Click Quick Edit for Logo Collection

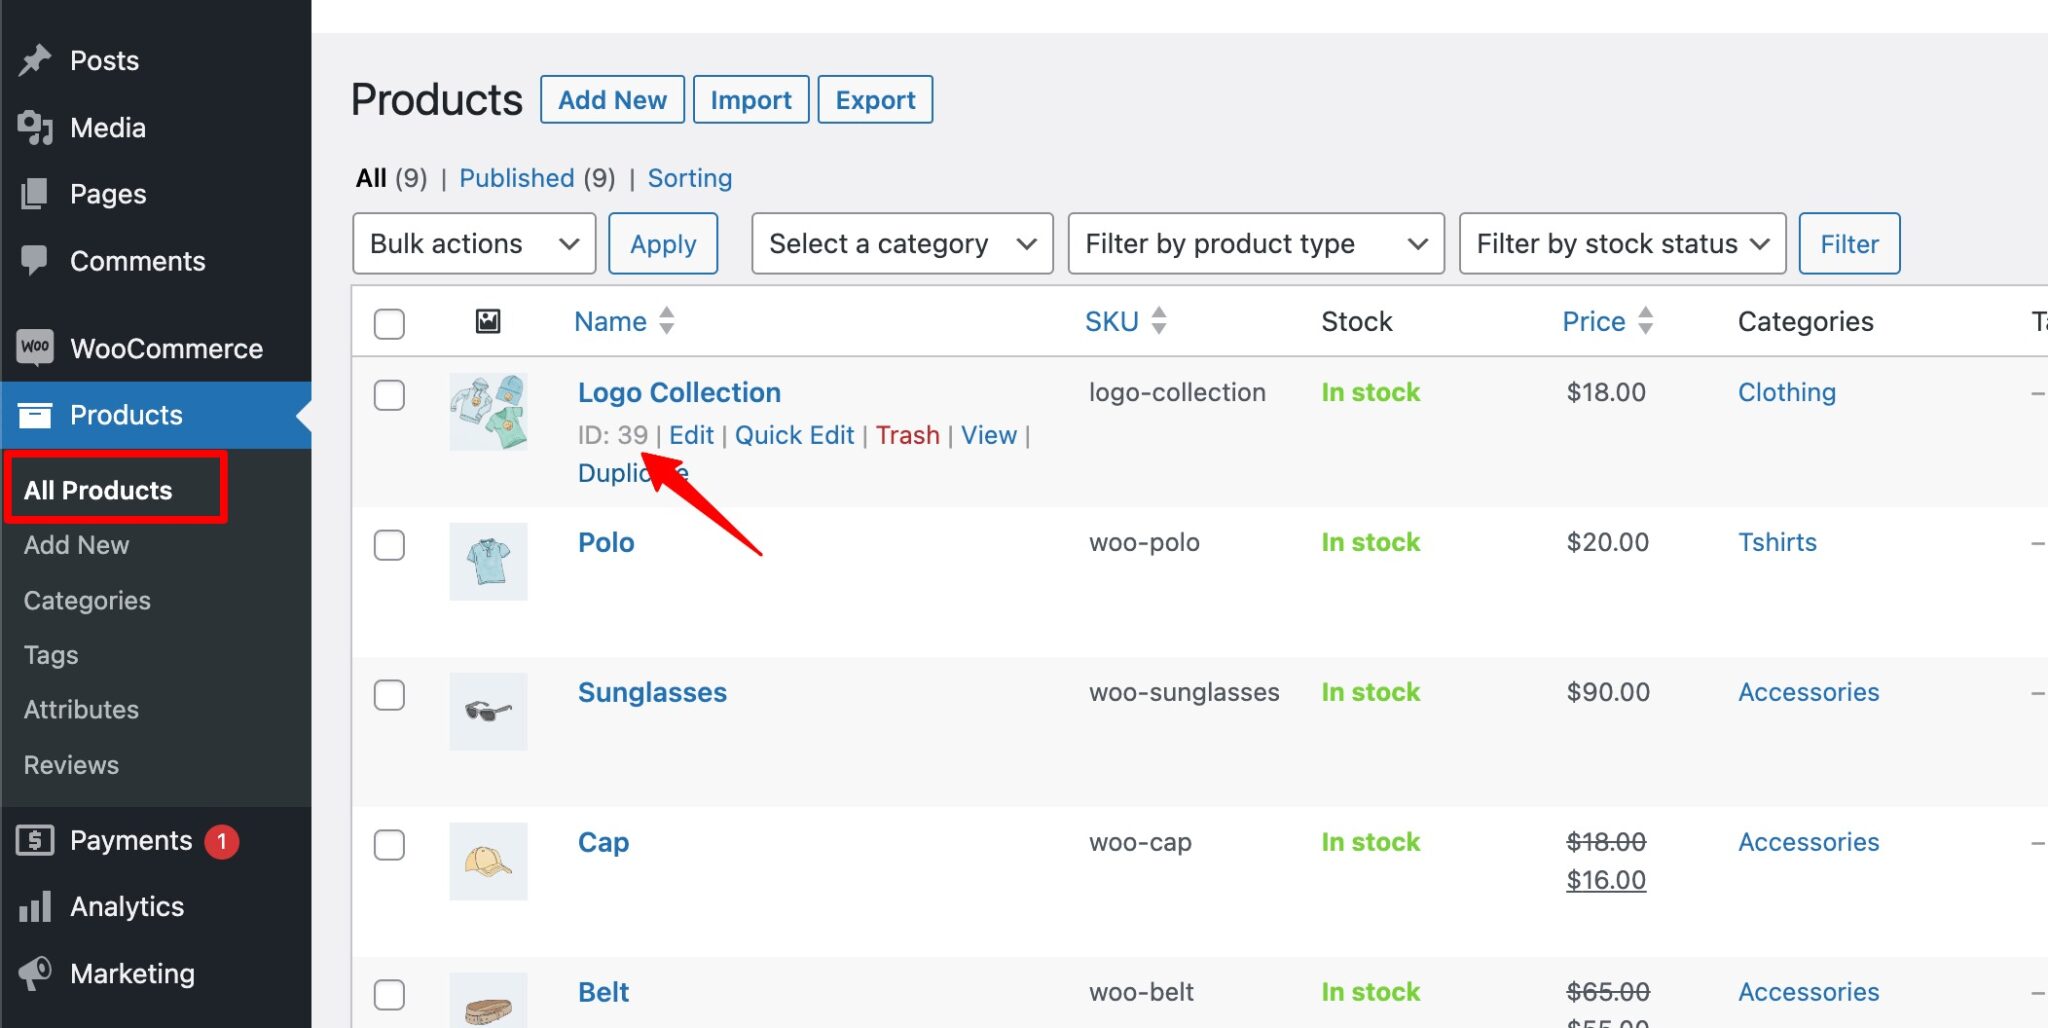pos(794,435)
